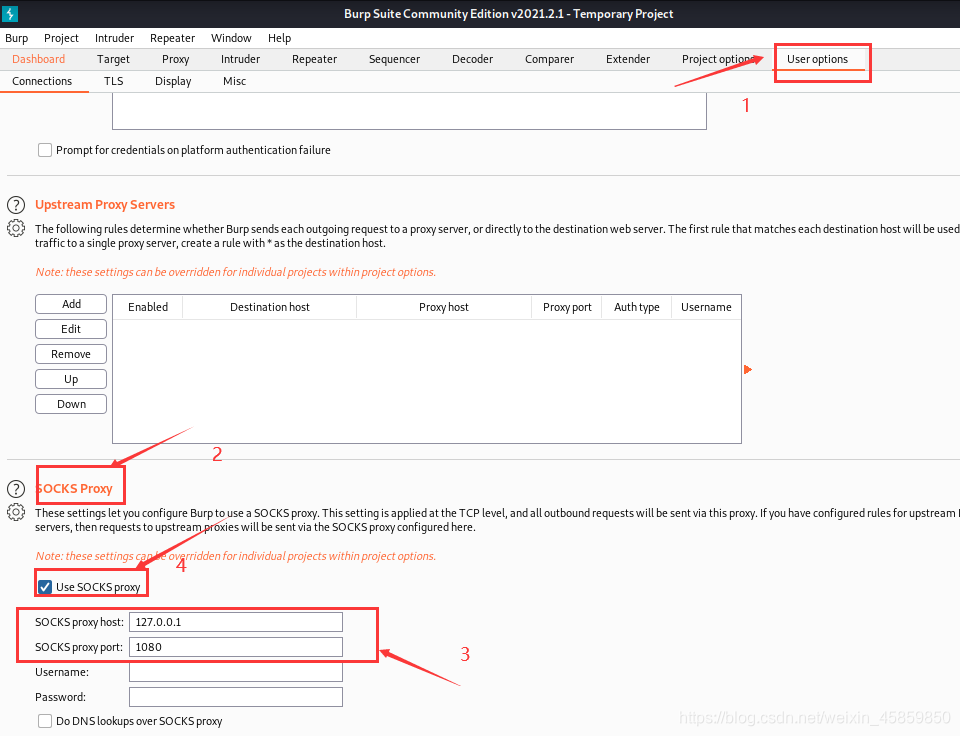Screen dimensions: 960x736
Task: Click the platform authentication list box
Action: click(x=409, y=111)
